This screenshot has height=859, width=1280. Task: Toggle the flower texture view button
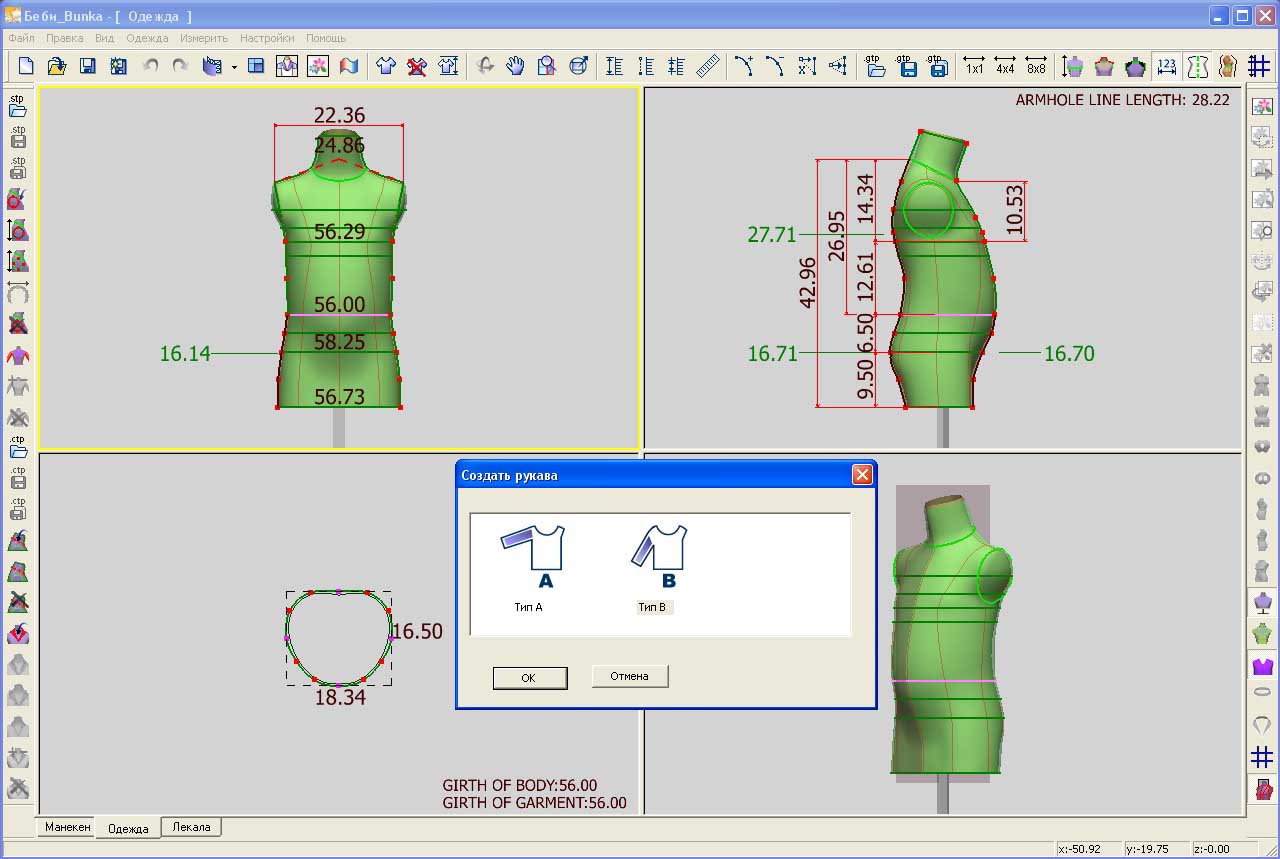(x=318, y=66)
